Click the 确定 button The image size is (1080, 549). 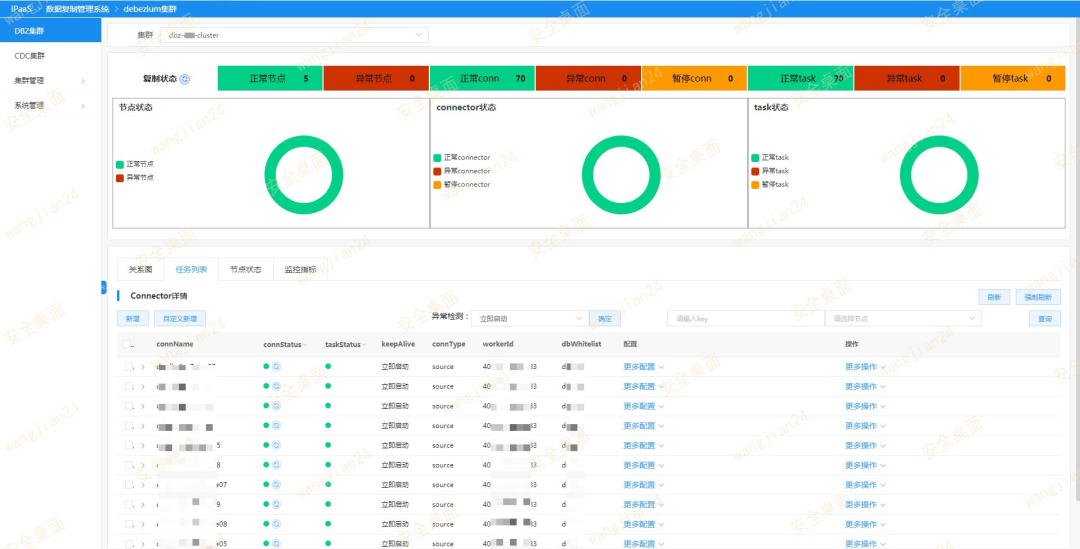point(605,319)
